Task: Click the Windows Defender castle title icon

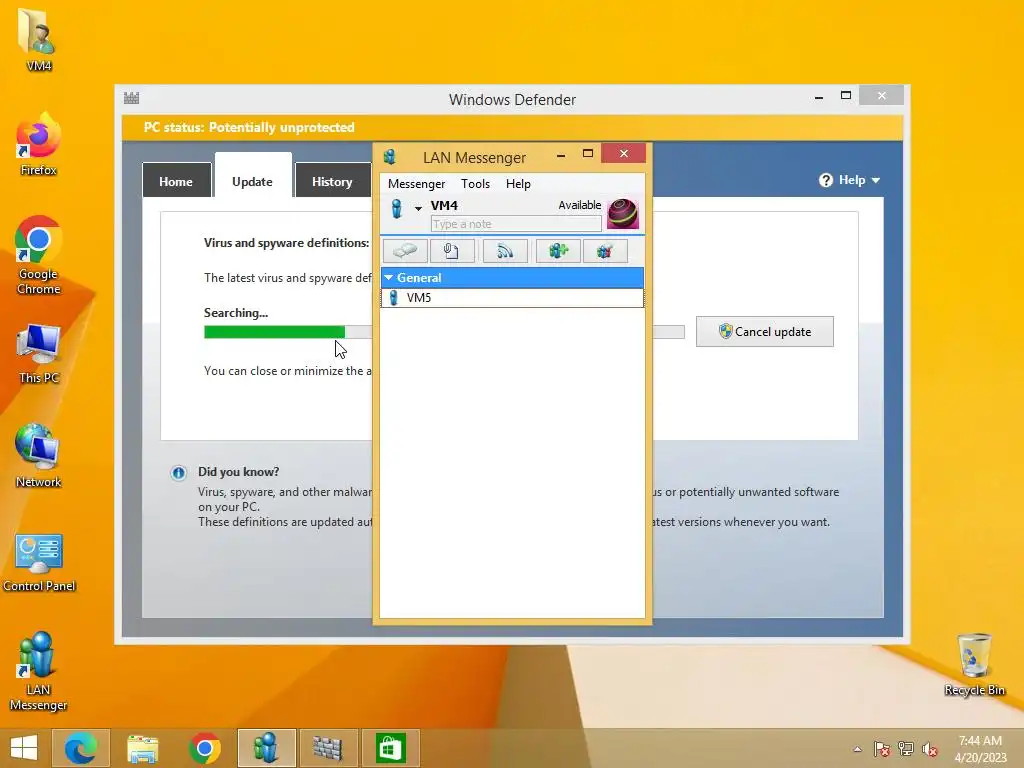Action: [x=131, y=98]
